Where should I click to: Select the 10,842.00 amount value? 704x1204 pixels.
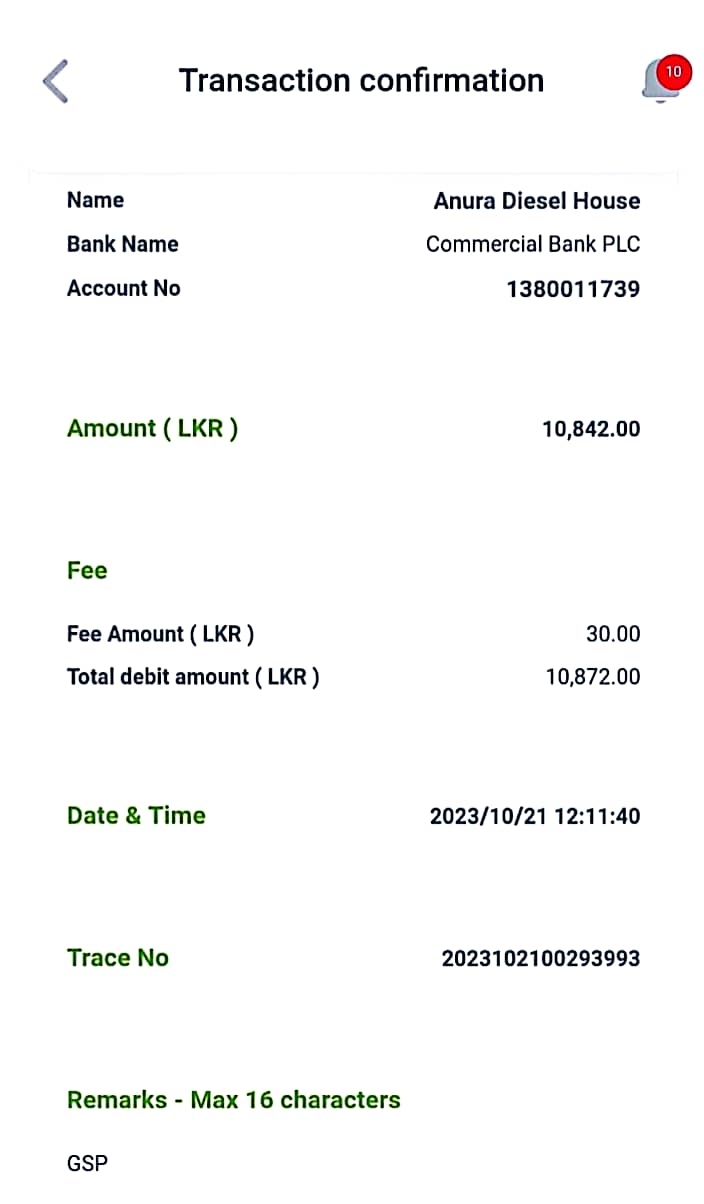591,429
